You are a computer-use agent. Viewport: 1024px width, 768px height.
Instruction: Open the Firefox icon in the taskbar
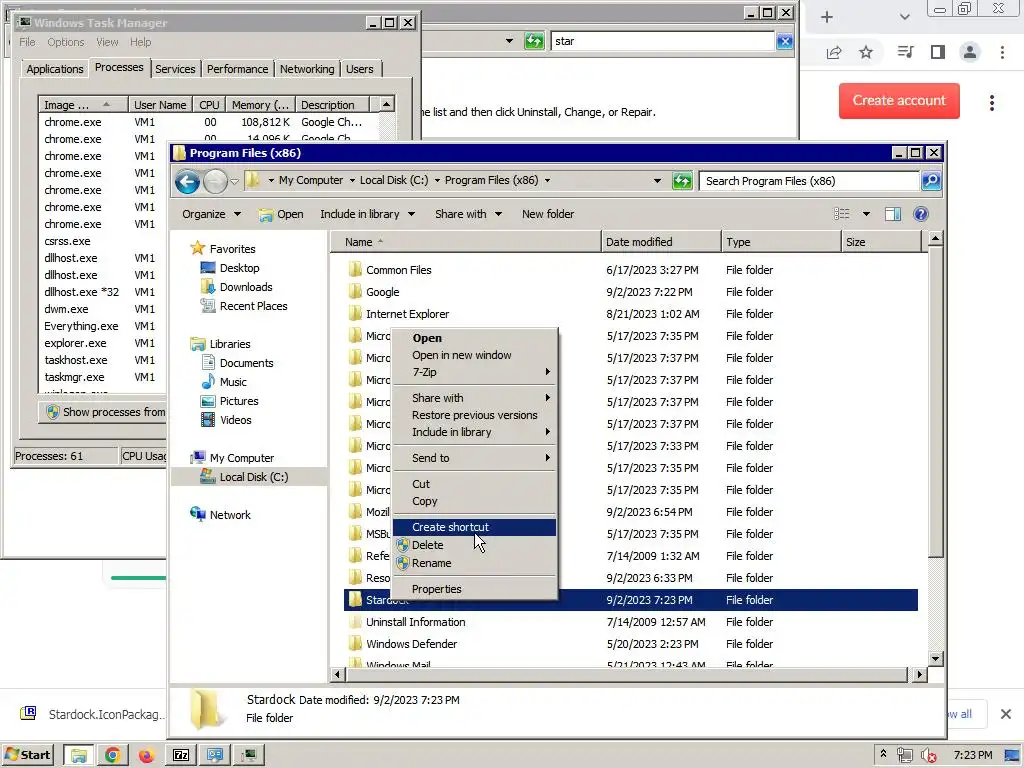146,756
